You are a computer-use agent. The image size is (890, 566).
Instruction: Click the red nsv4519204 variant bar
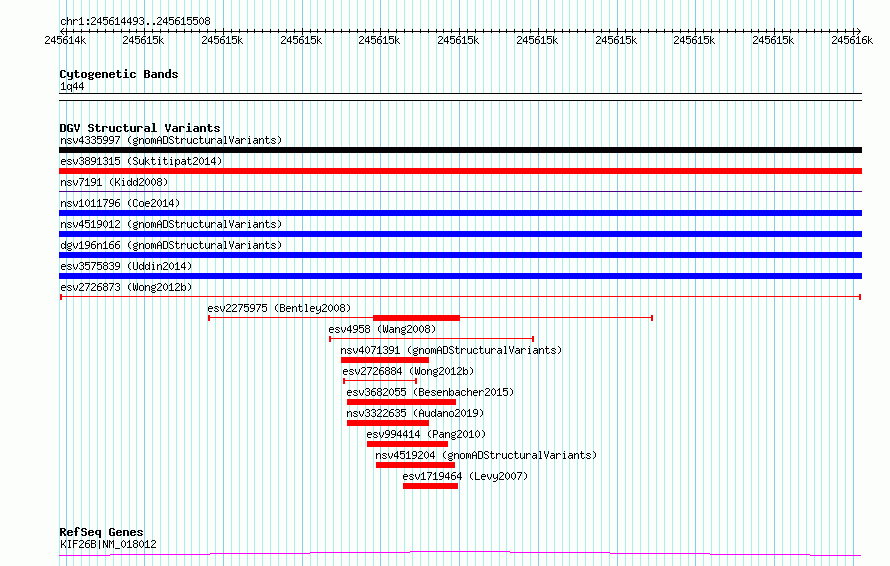415,465
